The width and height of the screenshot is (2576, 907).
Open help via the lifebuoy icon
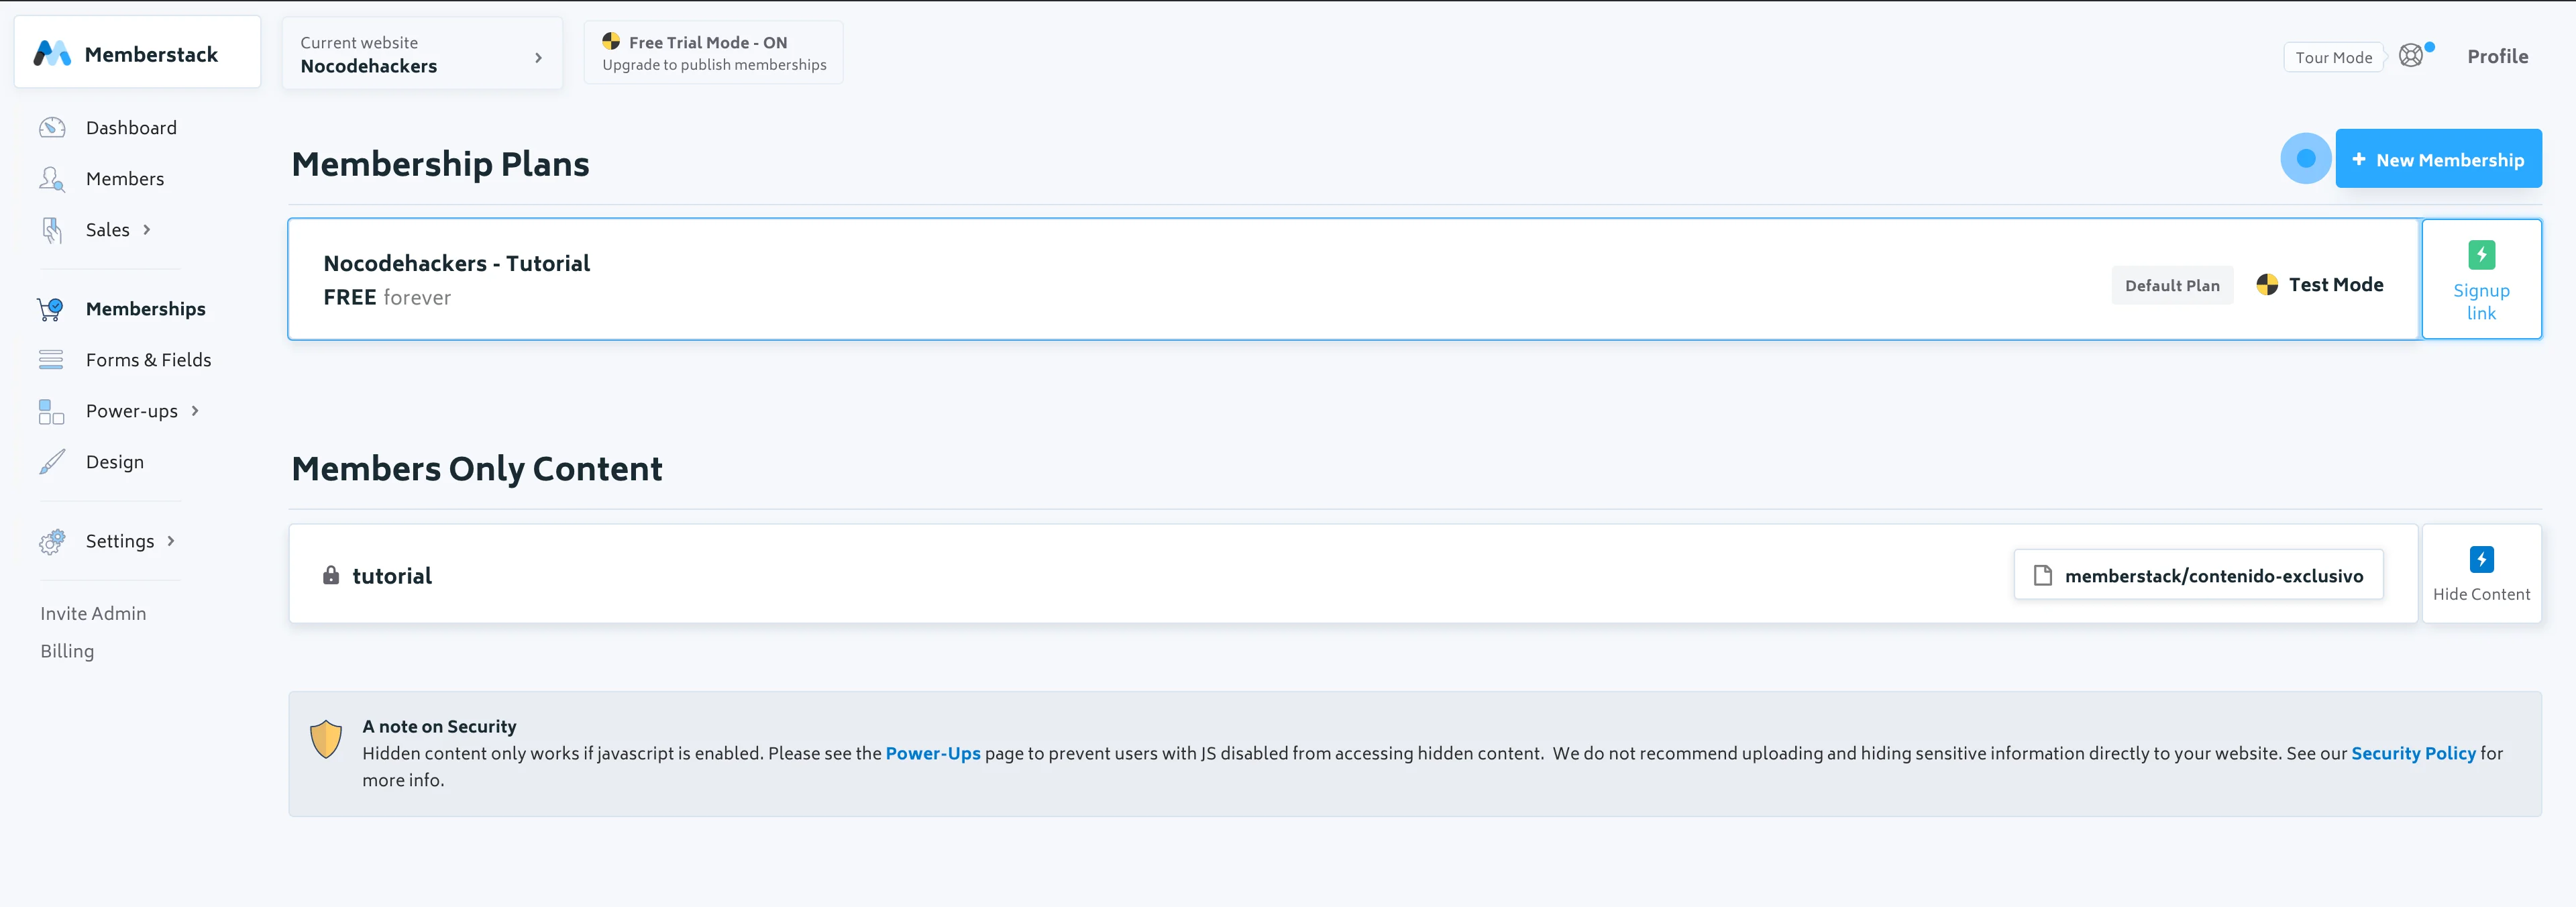(x=2411, y=56)
